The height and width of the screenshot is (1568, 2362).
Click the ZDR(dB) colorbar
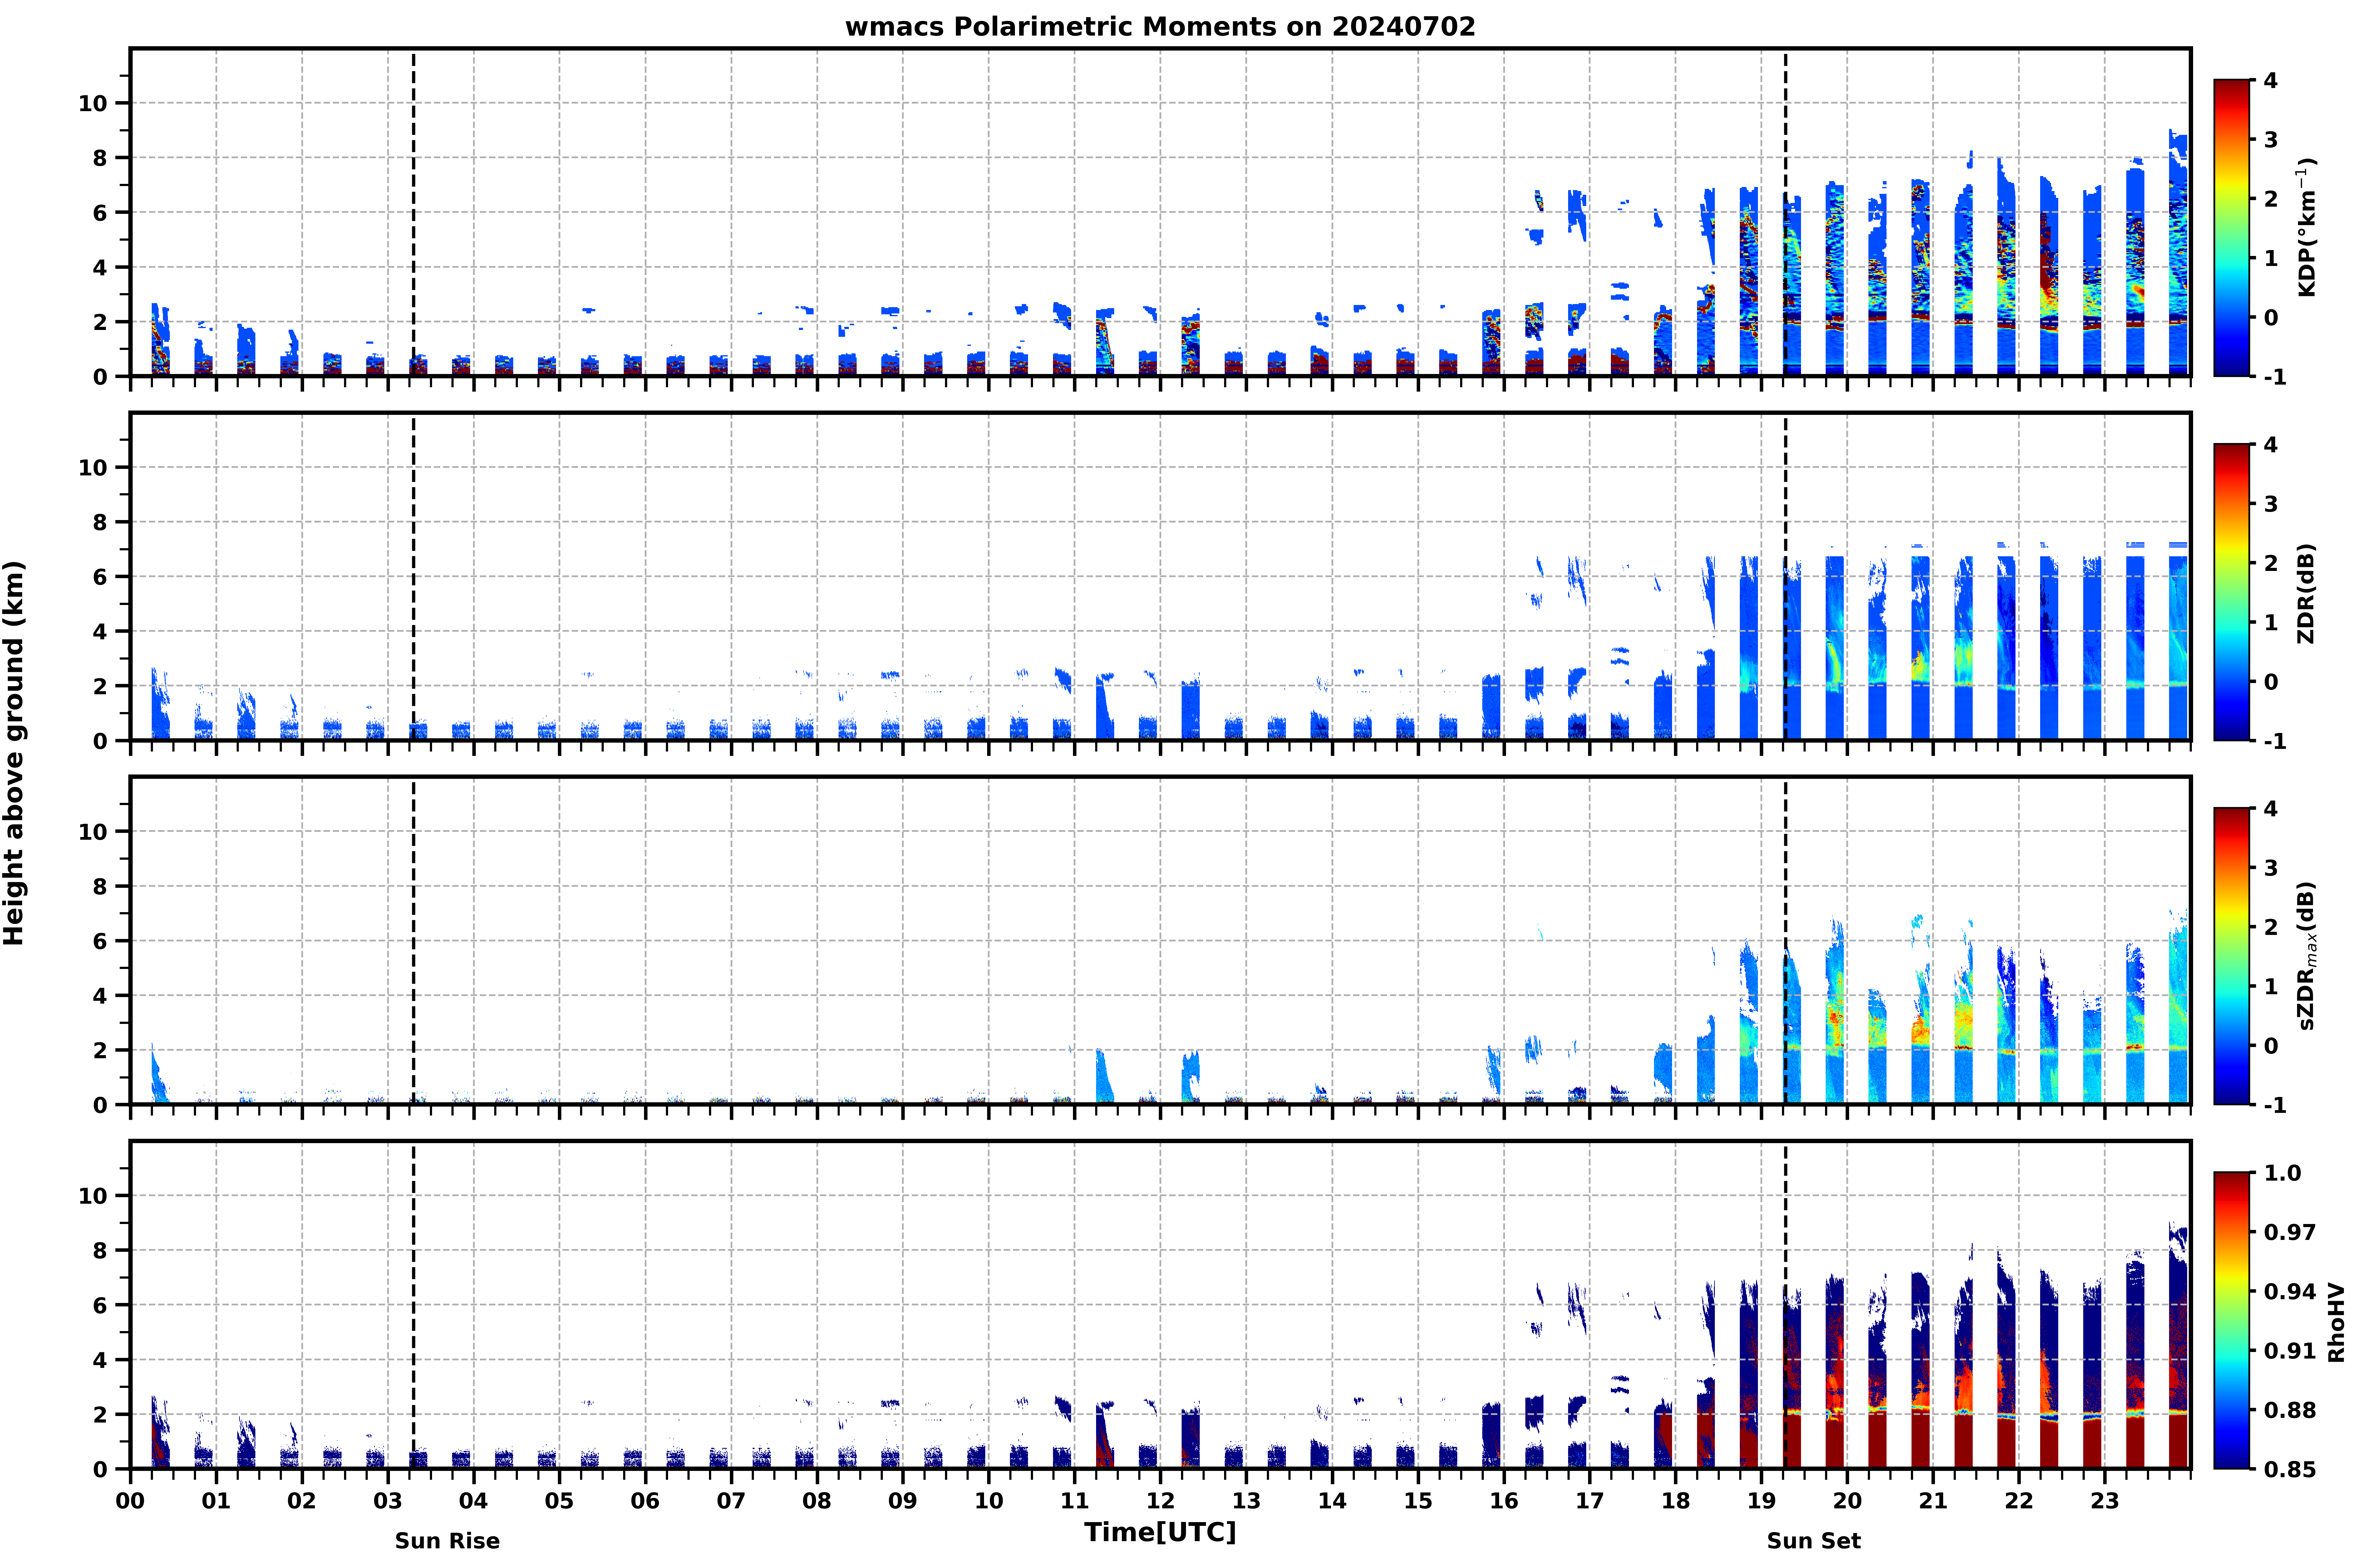coord(2231,592)
